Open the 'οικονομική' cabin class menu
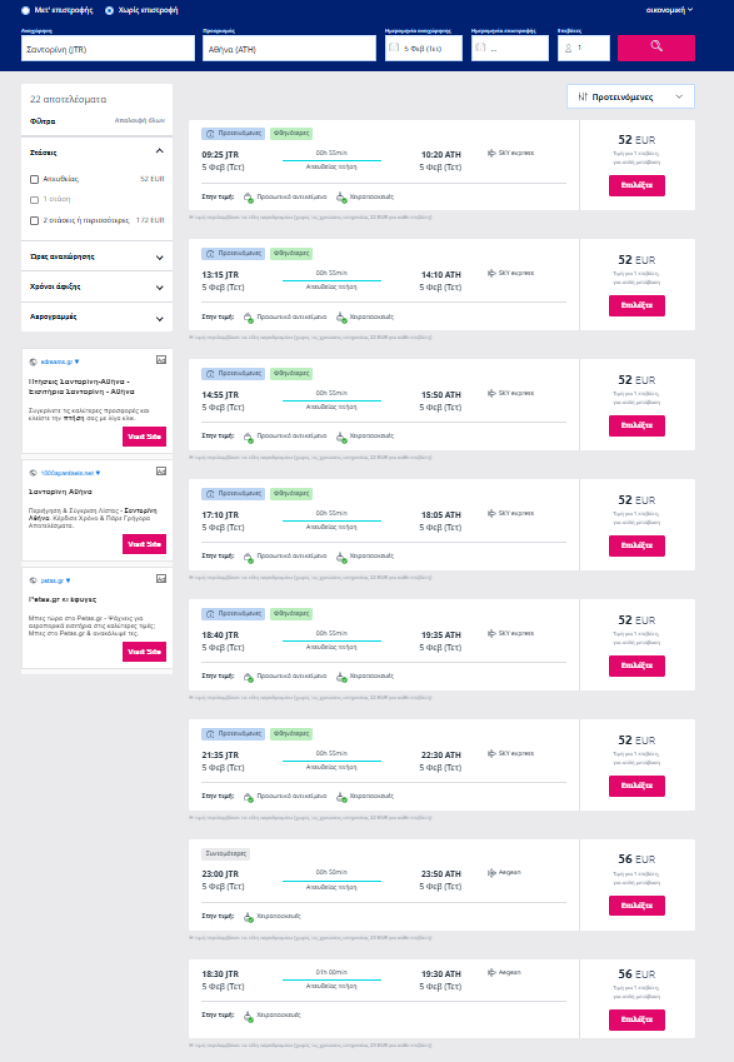The height and width of the screenshot is (1062, 734). pos(669,9)
